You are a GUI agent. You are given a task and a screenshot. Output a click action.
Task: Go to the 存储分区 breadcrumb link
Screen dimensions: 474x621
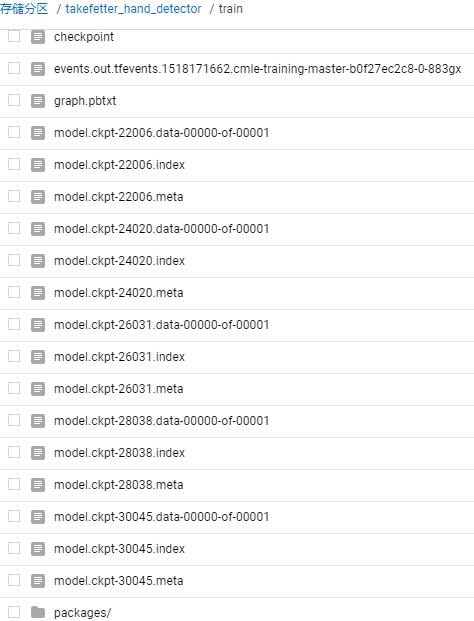coord(24,8)
